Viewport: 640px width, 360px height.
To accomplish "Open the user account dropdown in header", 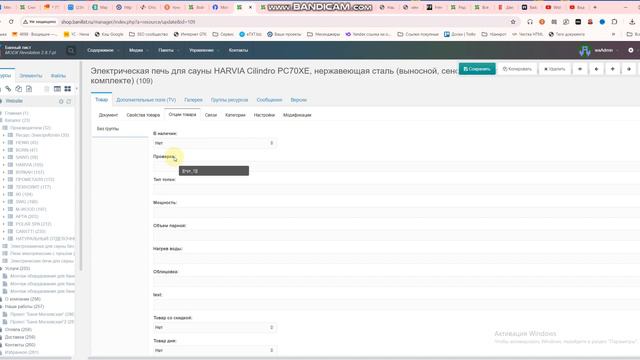I will pyautogui.click(x=605, y=50).
